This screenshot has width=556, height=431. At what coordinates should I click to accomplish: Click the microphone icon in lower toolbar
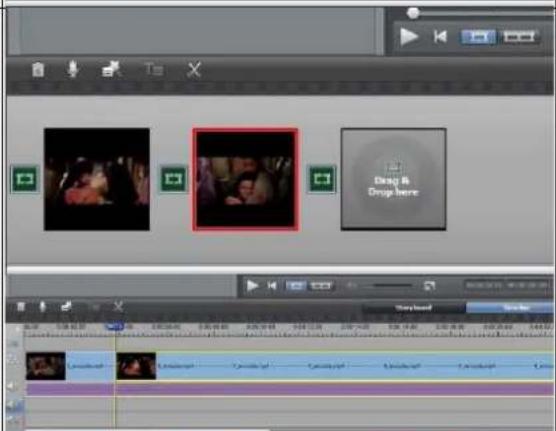point(43,306)
